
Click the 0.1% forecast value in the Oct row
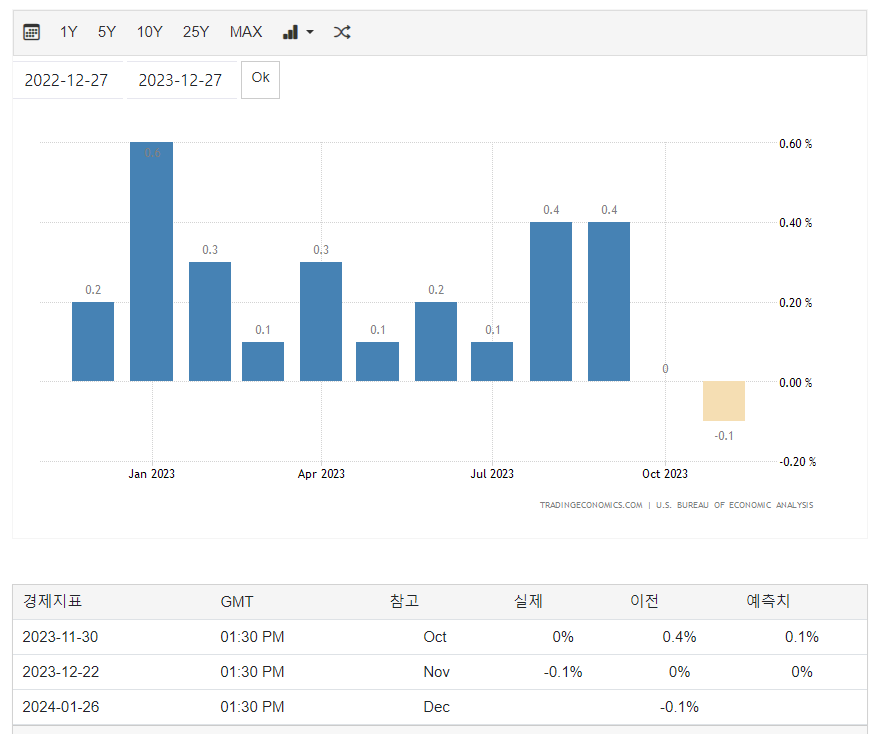802,637
